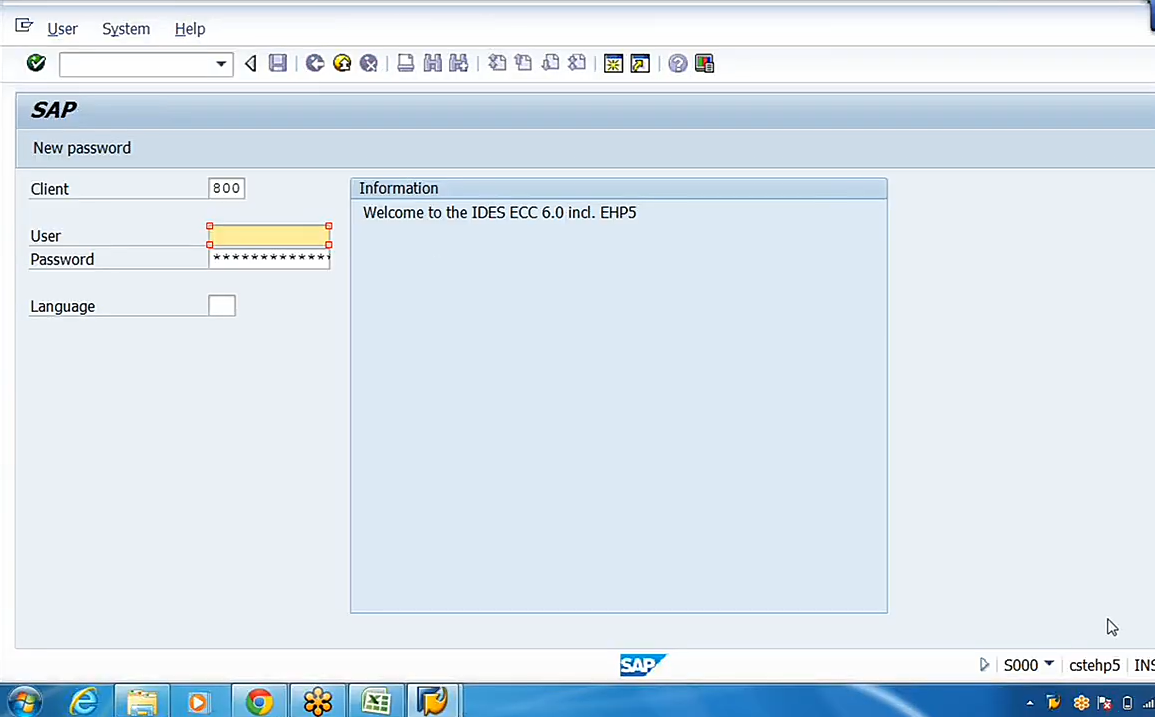The width and height of the screenshot is (1155, 717).
Task: Switch to the SAP Logon taskbar button
Action: (x=433, y=701)
